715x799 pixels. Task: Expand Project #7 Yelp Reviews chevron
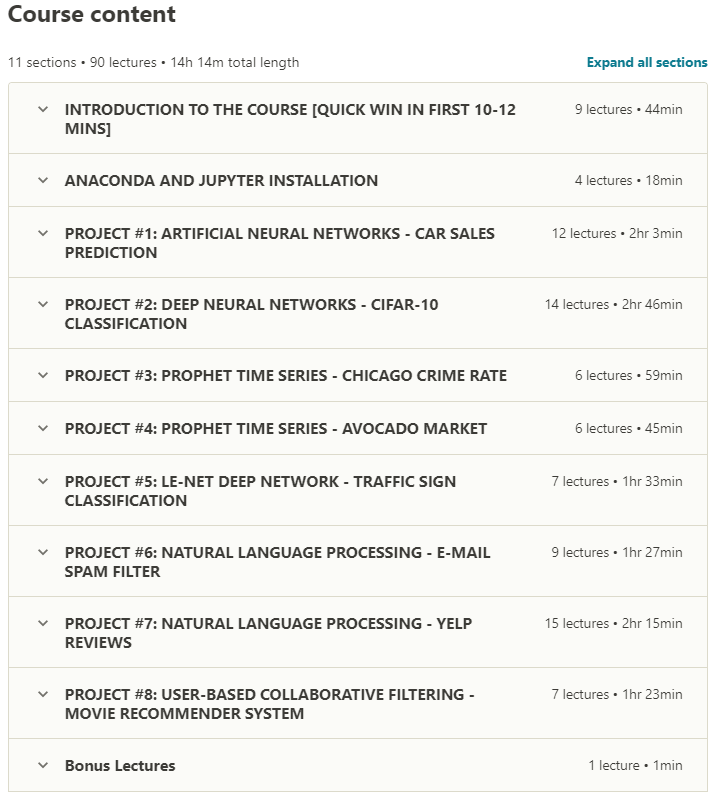click(43, 623)
